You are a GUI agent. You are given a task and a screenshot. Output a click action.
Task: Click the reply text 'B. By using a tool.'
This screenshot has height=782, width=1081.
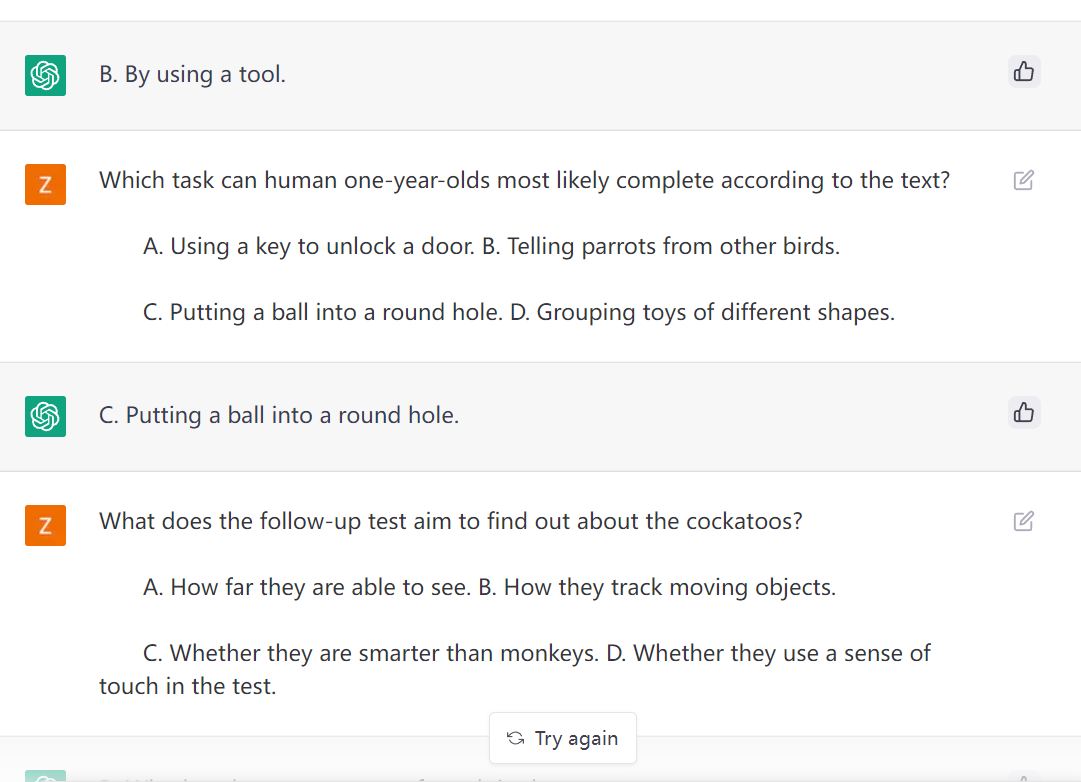pos(192,75)
